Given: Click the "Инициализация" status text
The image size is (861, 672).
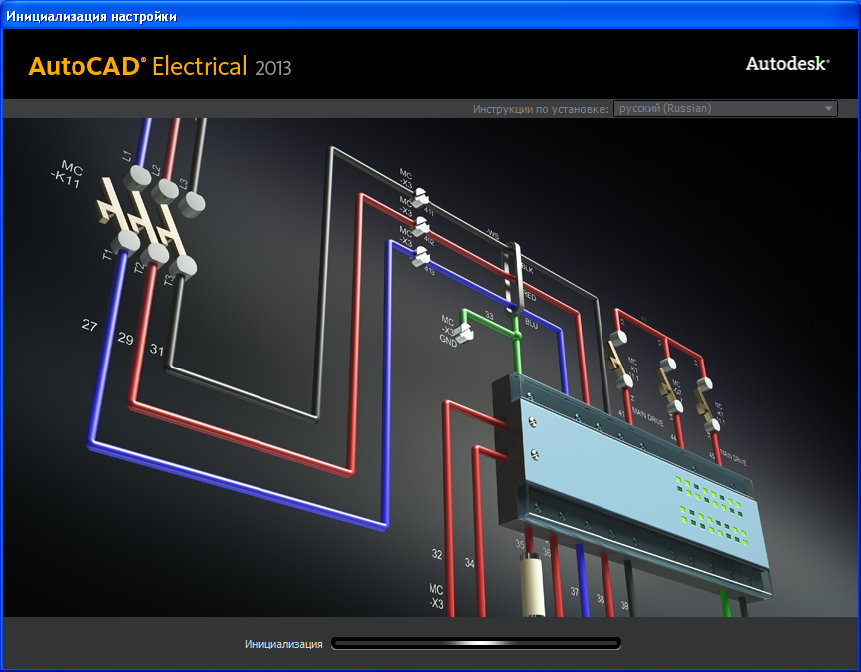Looking at the screenshot, I should (284, 643).
